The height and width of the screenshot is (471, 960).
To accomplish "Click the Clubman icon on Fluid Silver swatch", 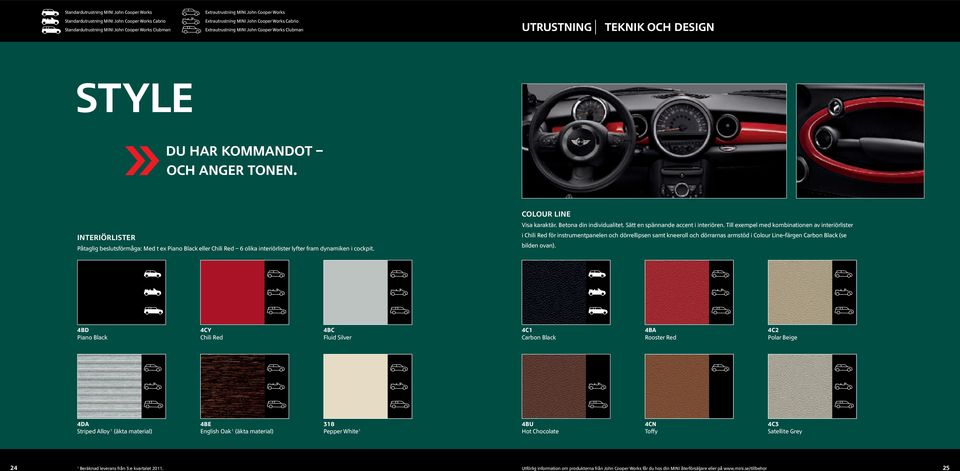I will click(399, 311).
